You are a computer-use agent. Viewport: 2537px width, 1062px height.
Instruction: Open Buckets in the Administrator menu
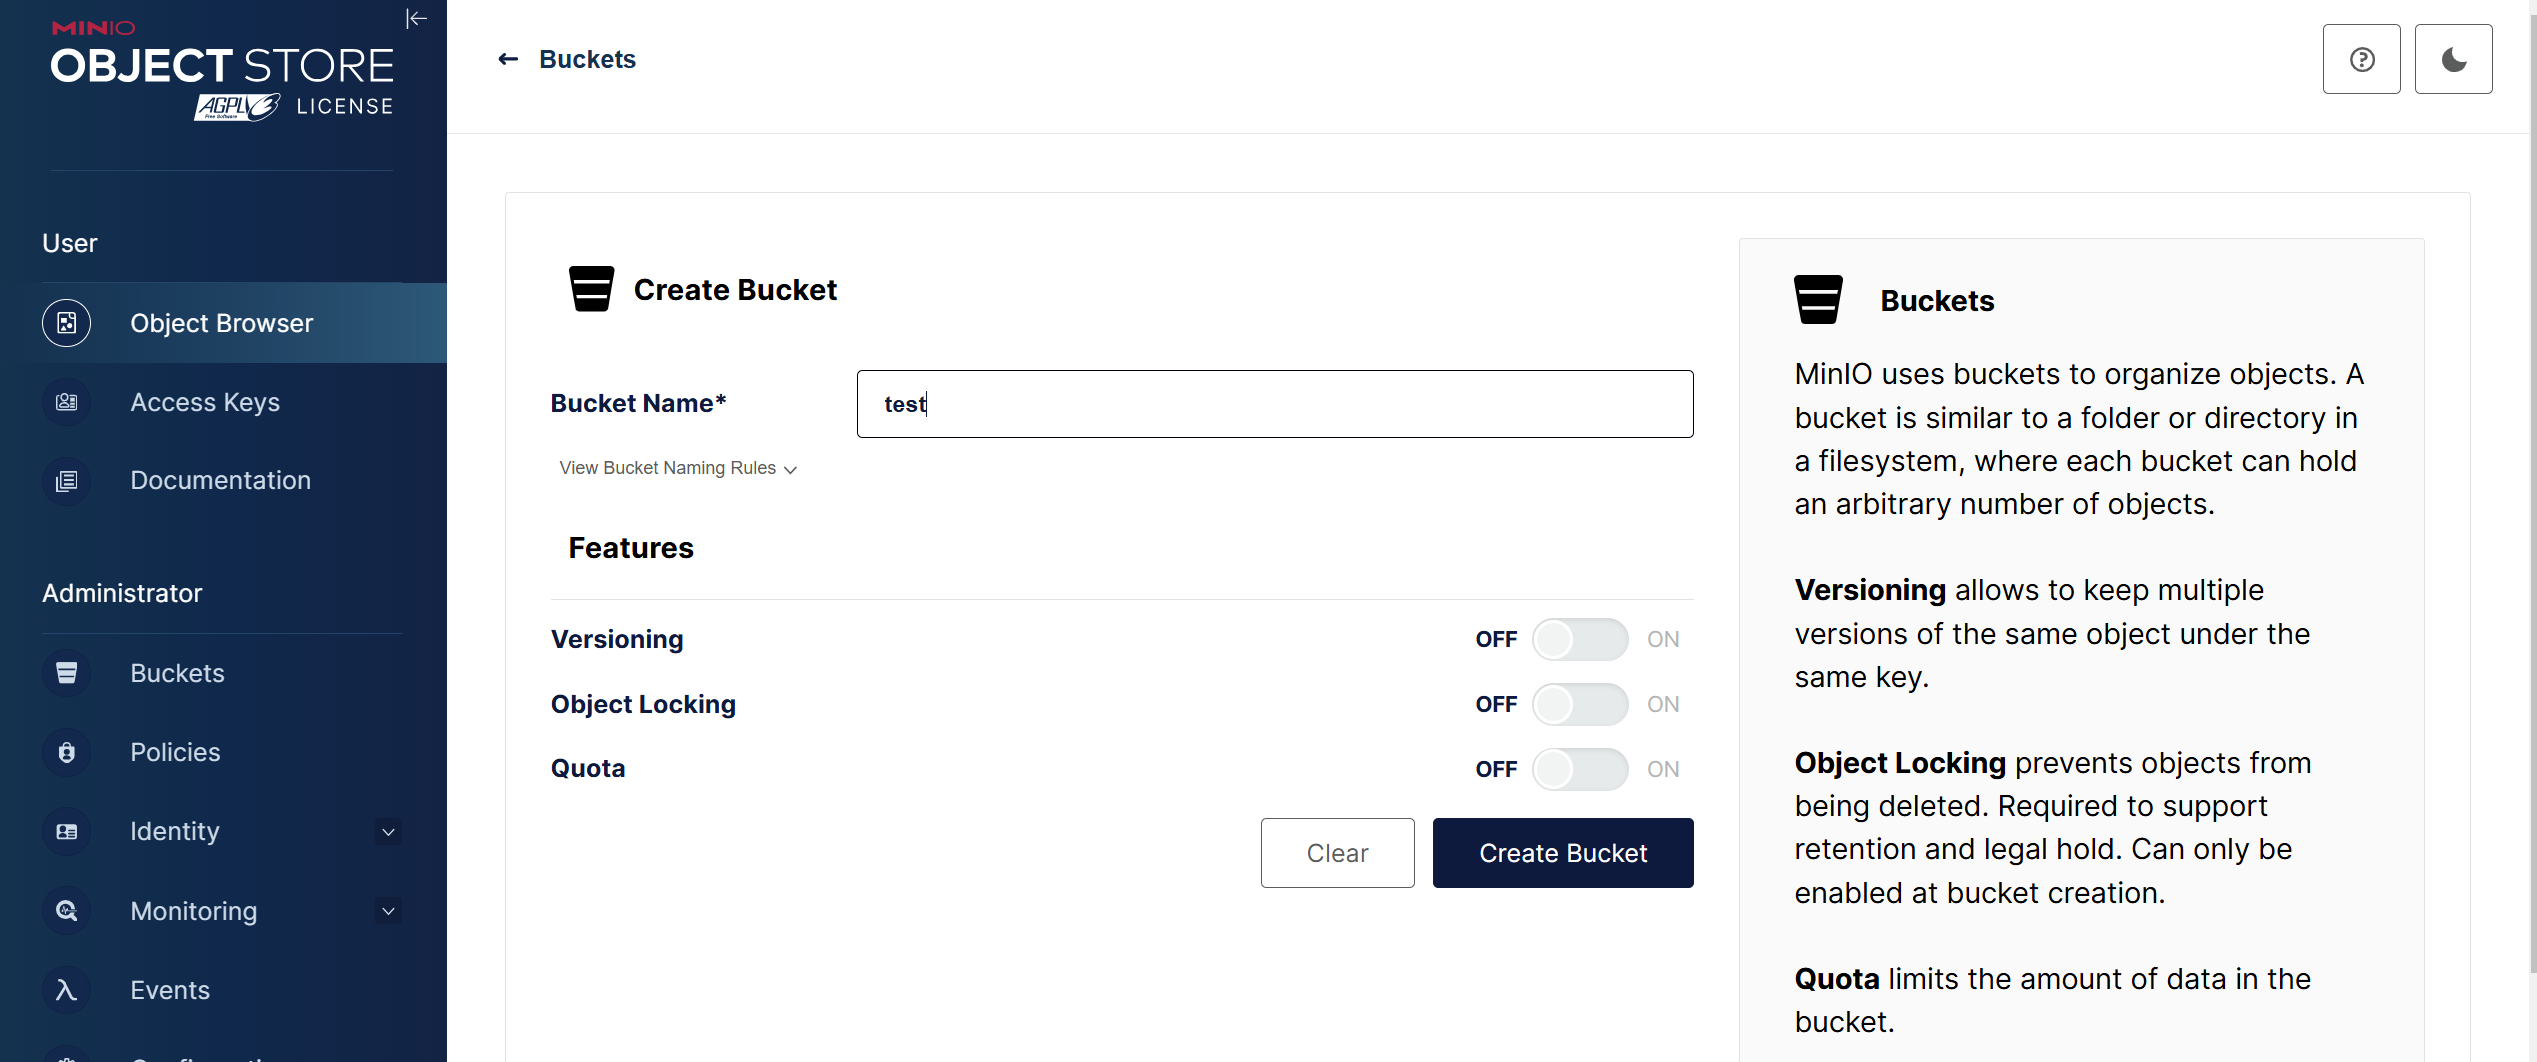(x=177, y=673)
